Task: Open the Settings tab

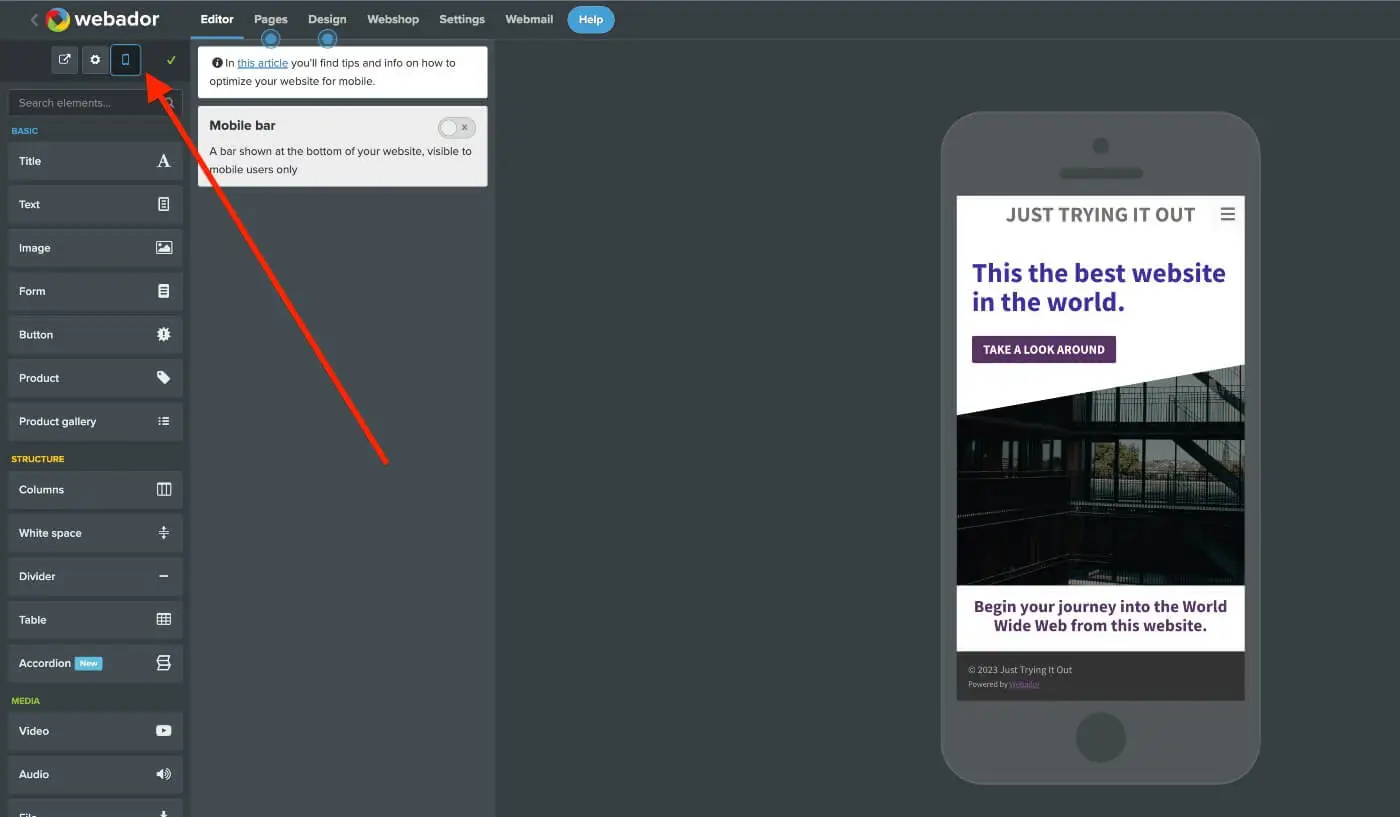Action: [x=462, y=19]
